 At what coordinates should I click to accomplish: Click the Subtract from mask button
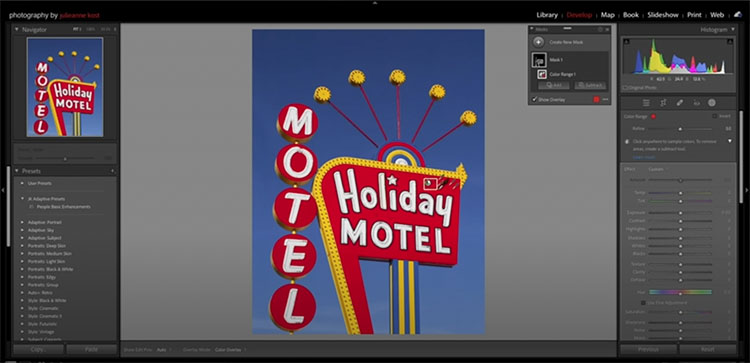point(590,85)
